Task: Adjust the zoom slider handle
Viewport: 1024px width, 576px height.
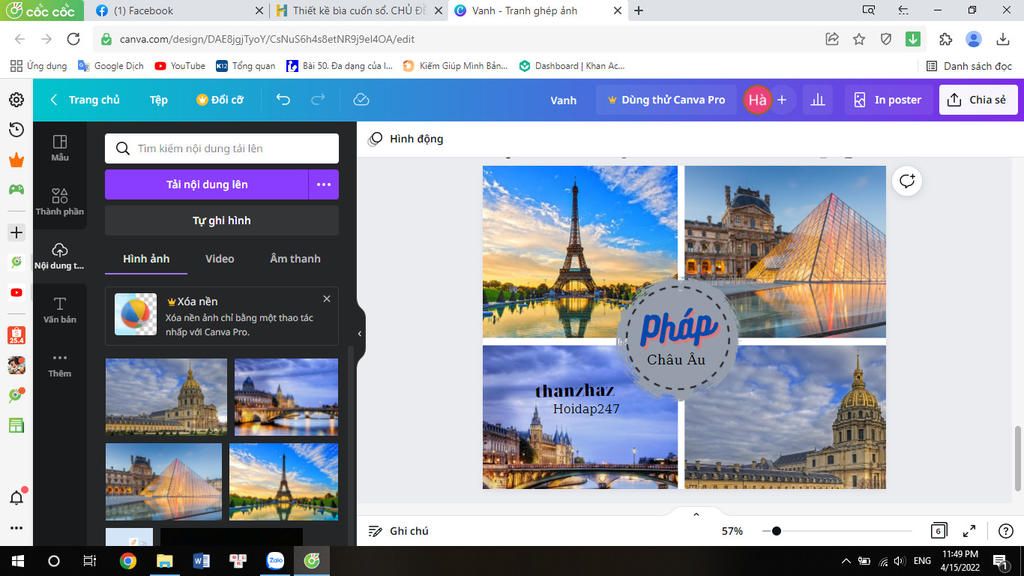Action: [776, 531]
